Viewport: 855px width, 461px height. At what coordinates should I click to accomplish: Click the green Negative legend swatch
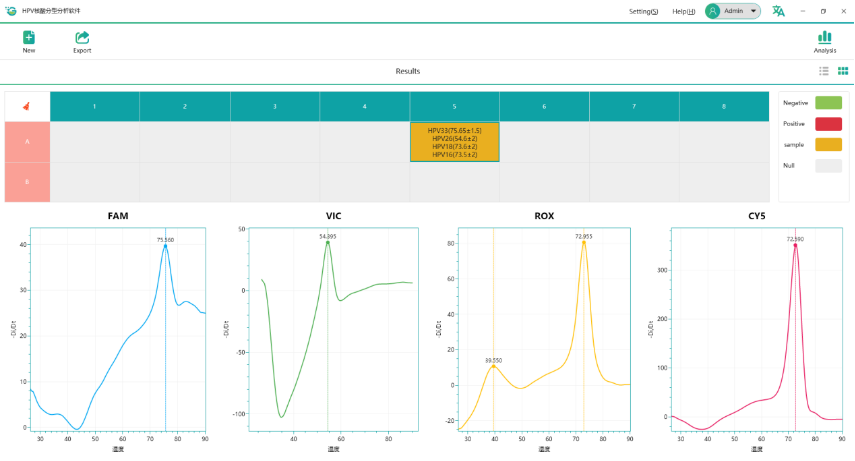(828, 102)
